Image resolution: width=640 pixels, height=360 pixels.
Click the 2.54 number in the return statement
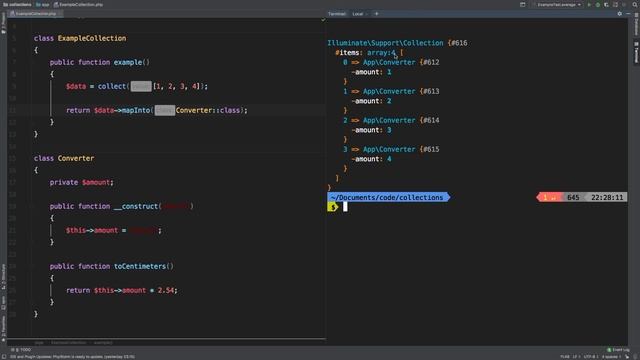(x=166, y=291)
